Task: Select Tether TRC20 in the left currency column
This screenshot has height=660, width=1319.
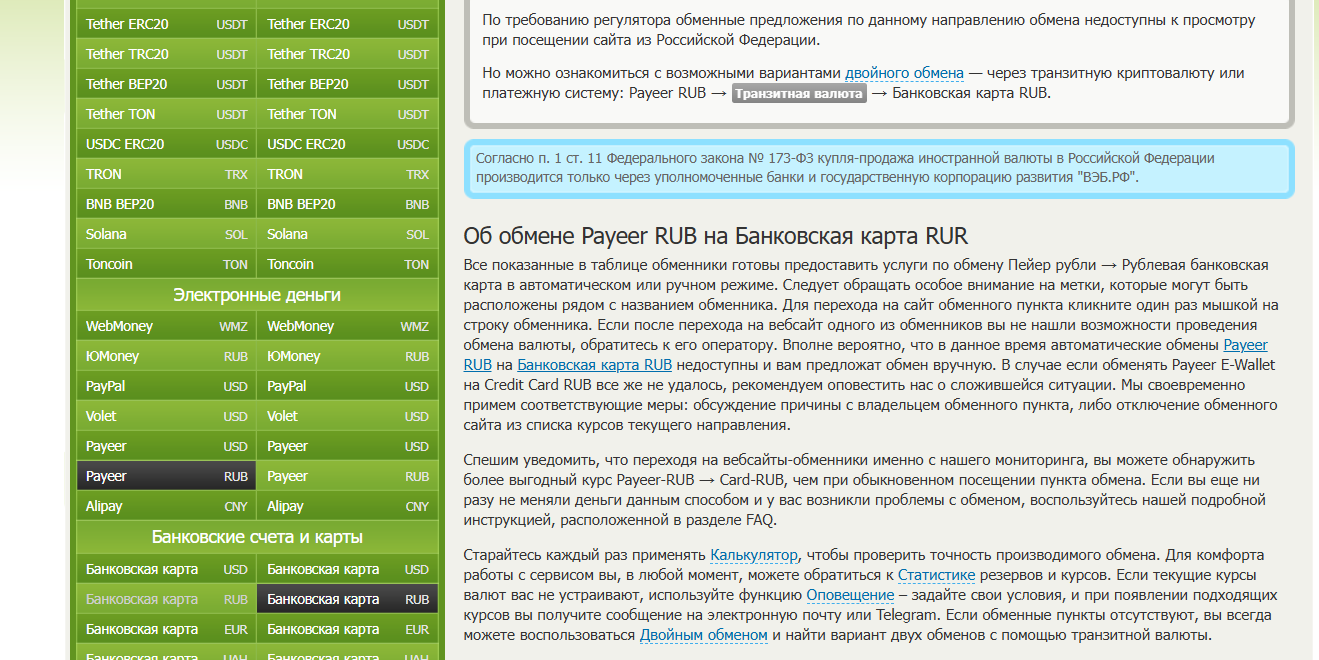Action: [166, 54]
